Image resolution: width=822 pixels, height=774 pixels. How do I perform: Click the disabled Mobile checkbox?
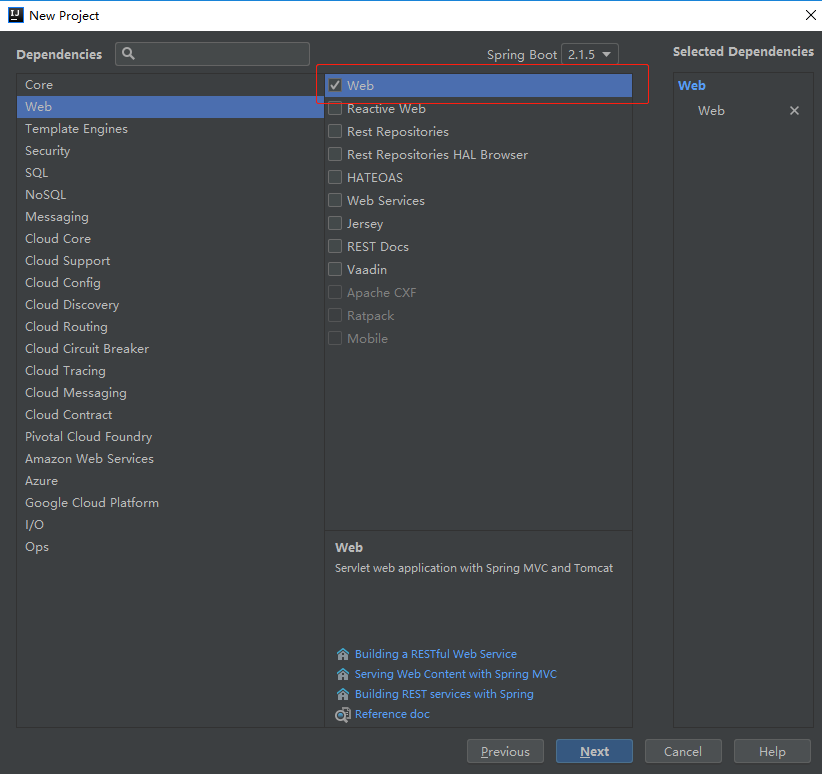coord(335,338)
